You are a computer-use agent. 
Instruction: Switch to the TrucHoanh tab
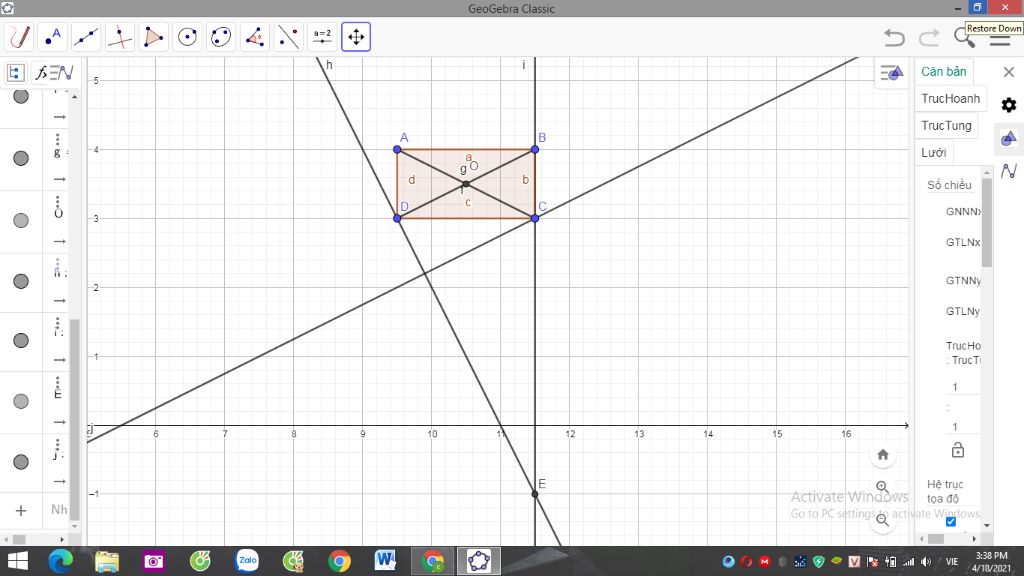tap(951, 99)
